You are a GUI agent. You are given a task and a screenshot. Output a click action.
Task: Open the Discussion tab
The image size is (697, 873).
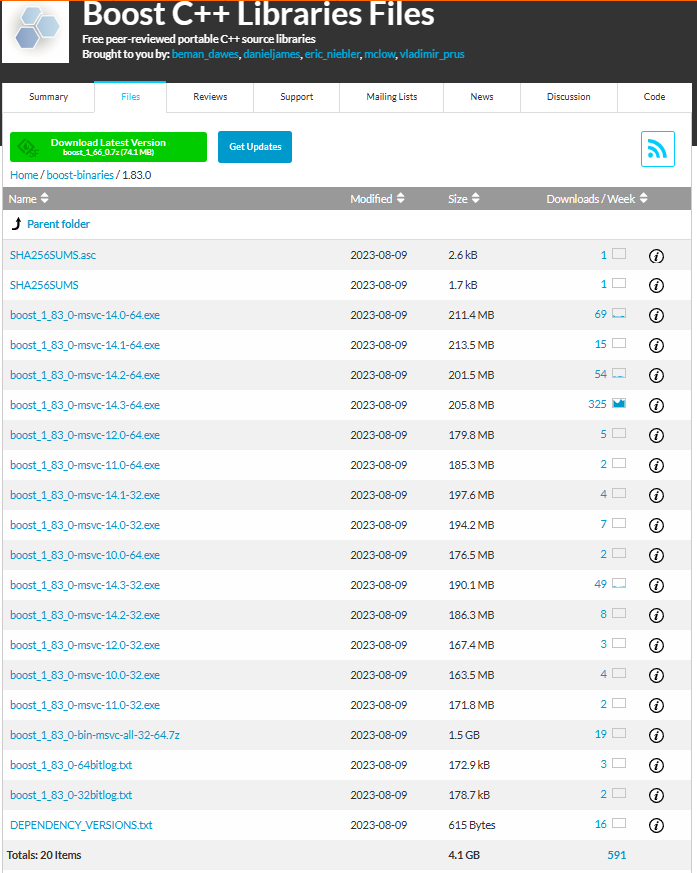[568, 97]
